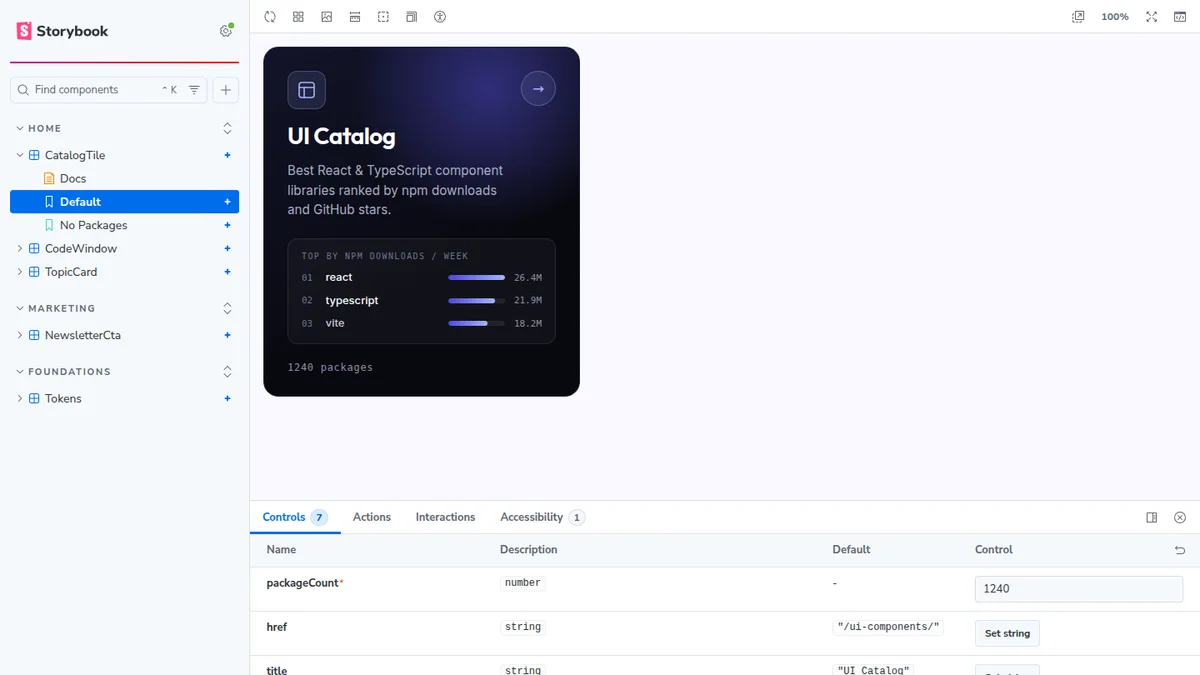Expand all items in HOME section
The height and width of the screenshot is (675, 1200).
227,128
